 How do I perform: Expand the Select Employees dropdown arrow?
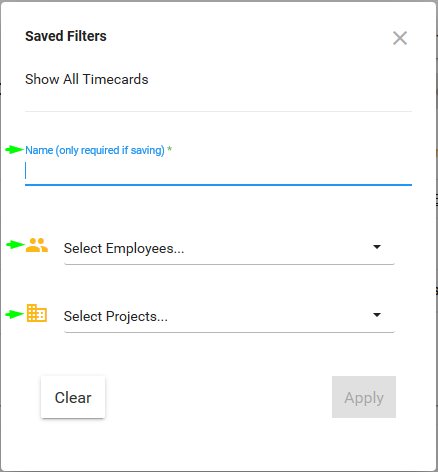[377, 247]
